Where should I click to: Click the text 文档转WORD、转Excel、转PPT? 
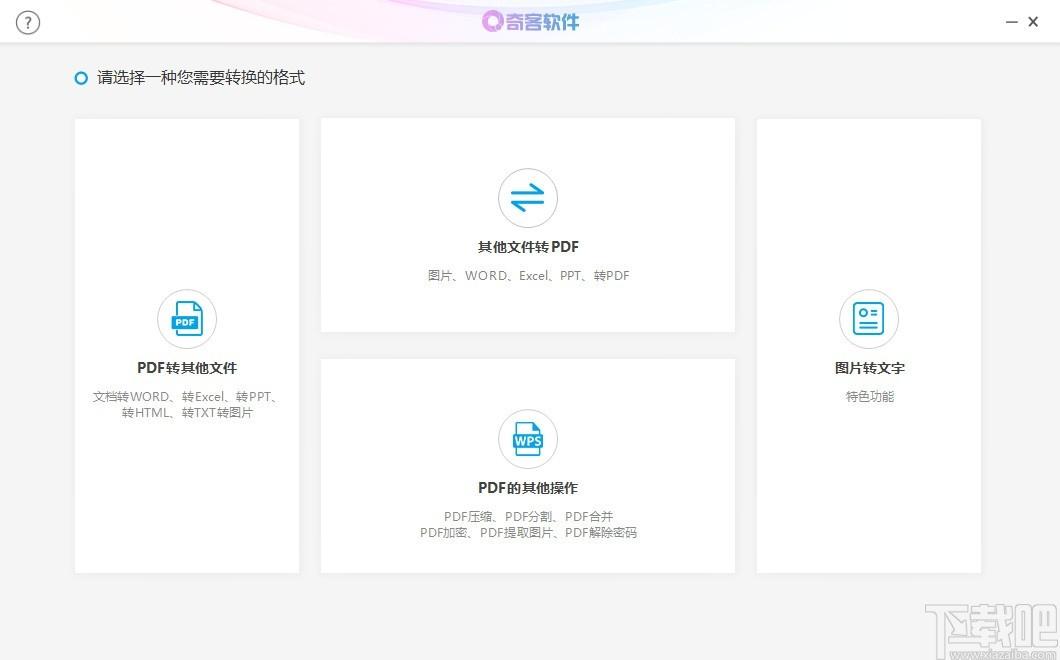pos(186,396)
